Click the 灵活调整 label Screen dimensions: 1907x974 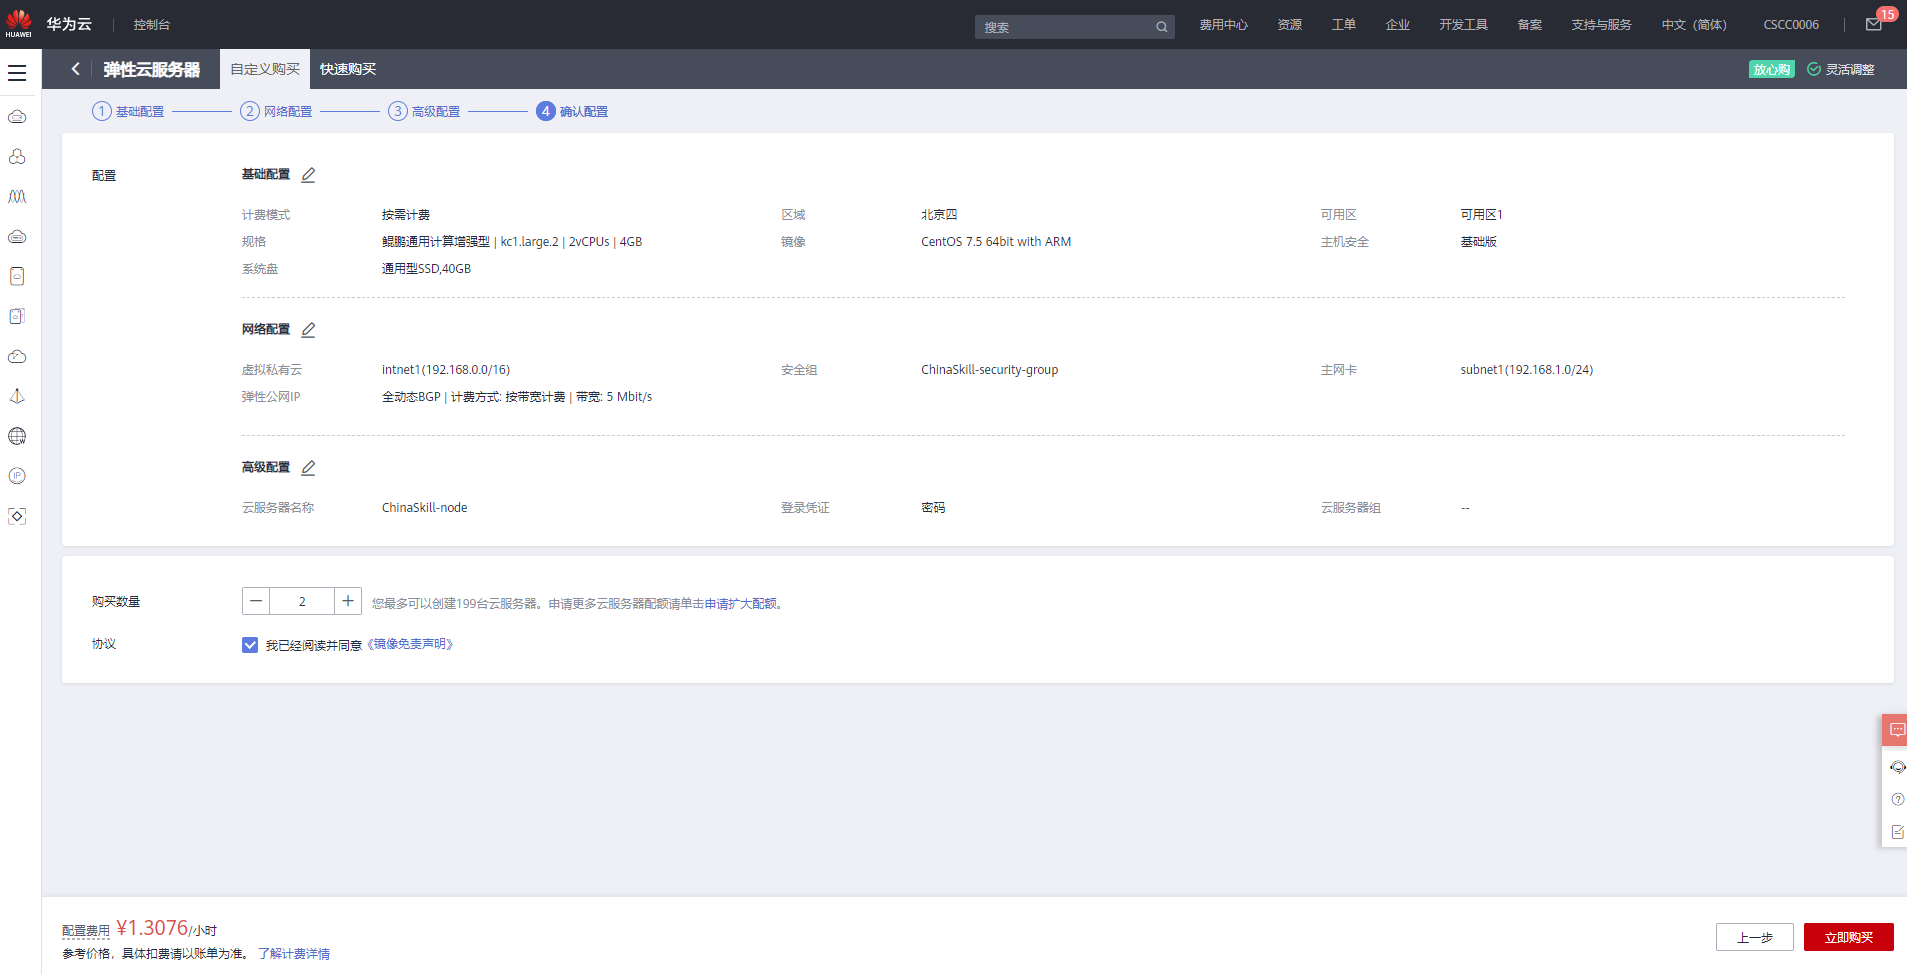click(x=1850, y=69)
